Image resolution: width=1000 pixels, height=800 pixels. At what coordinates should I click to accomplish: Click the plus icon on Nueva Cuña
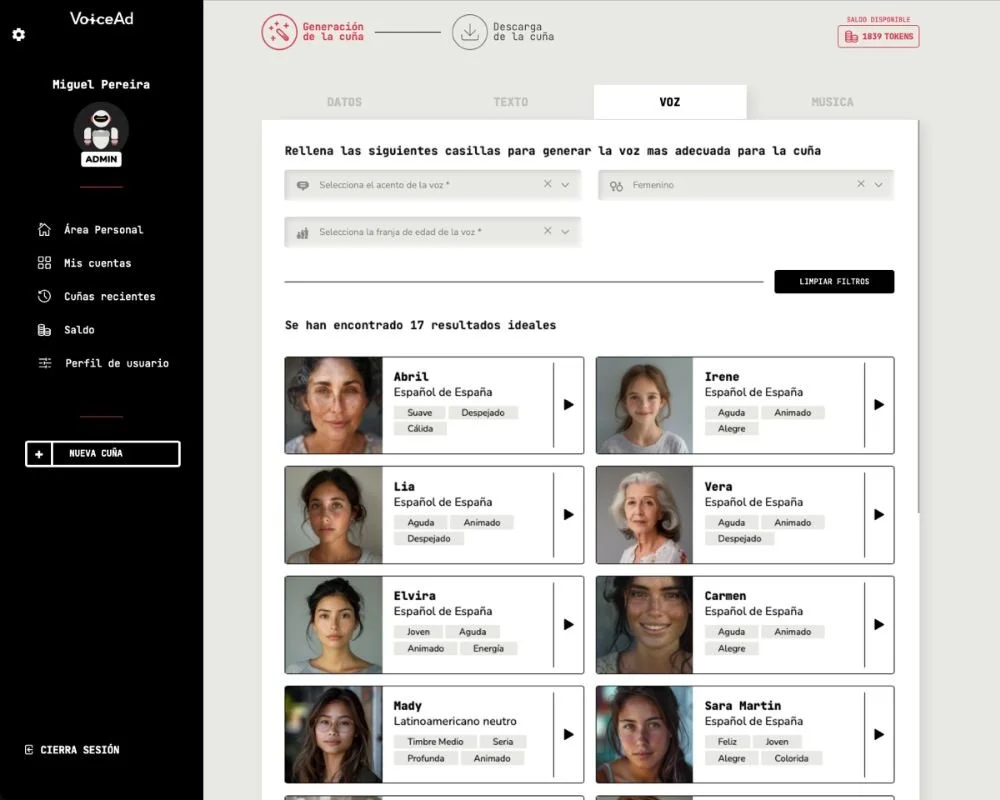point(39,454)
